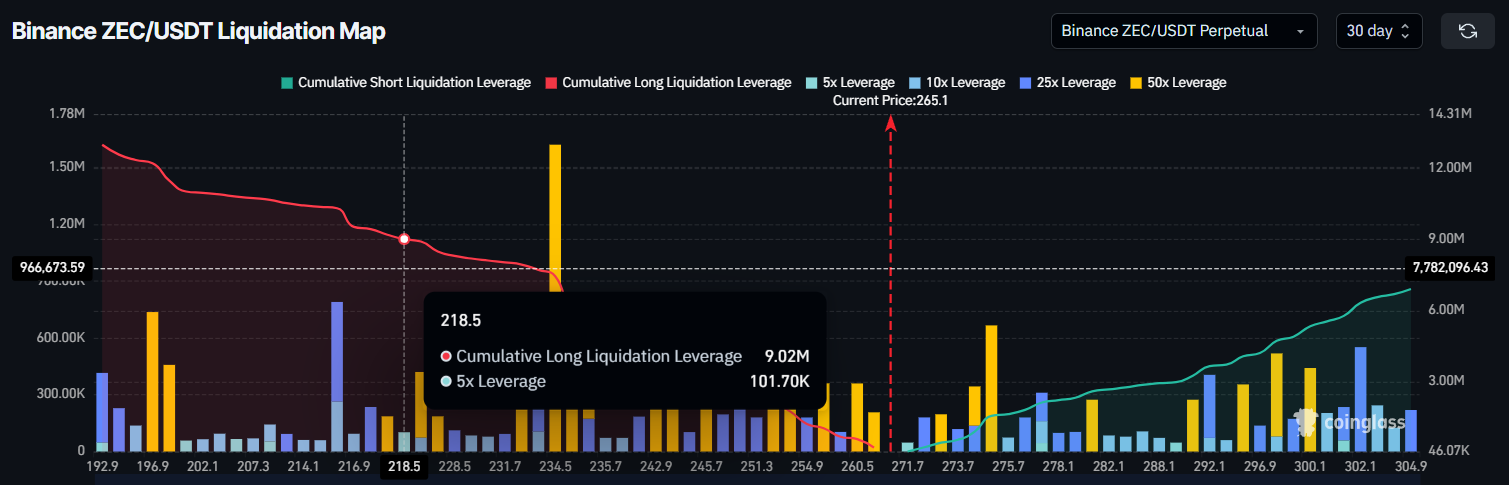The height and width of the screenshot is (485, 1509).
Task: Click the 1.78M left axis label
Action: point(67,114)
